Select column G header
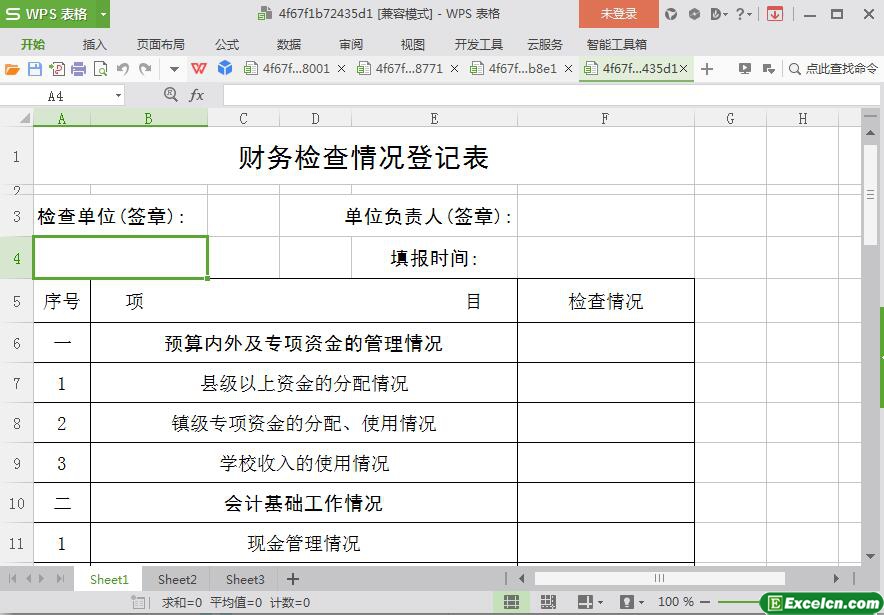 [730, 118]
